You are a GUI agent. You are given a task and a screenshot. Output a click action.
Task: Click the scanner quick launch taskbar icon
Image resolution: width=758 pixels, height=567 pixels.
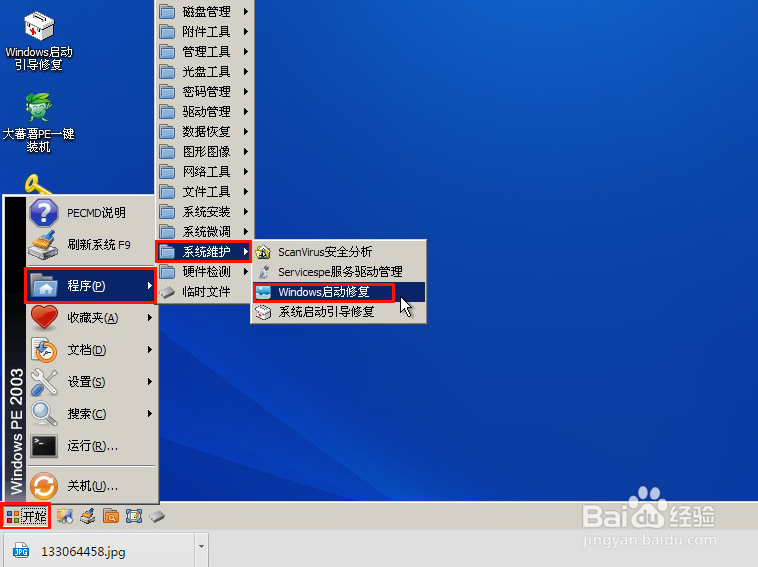coord(88,516)
